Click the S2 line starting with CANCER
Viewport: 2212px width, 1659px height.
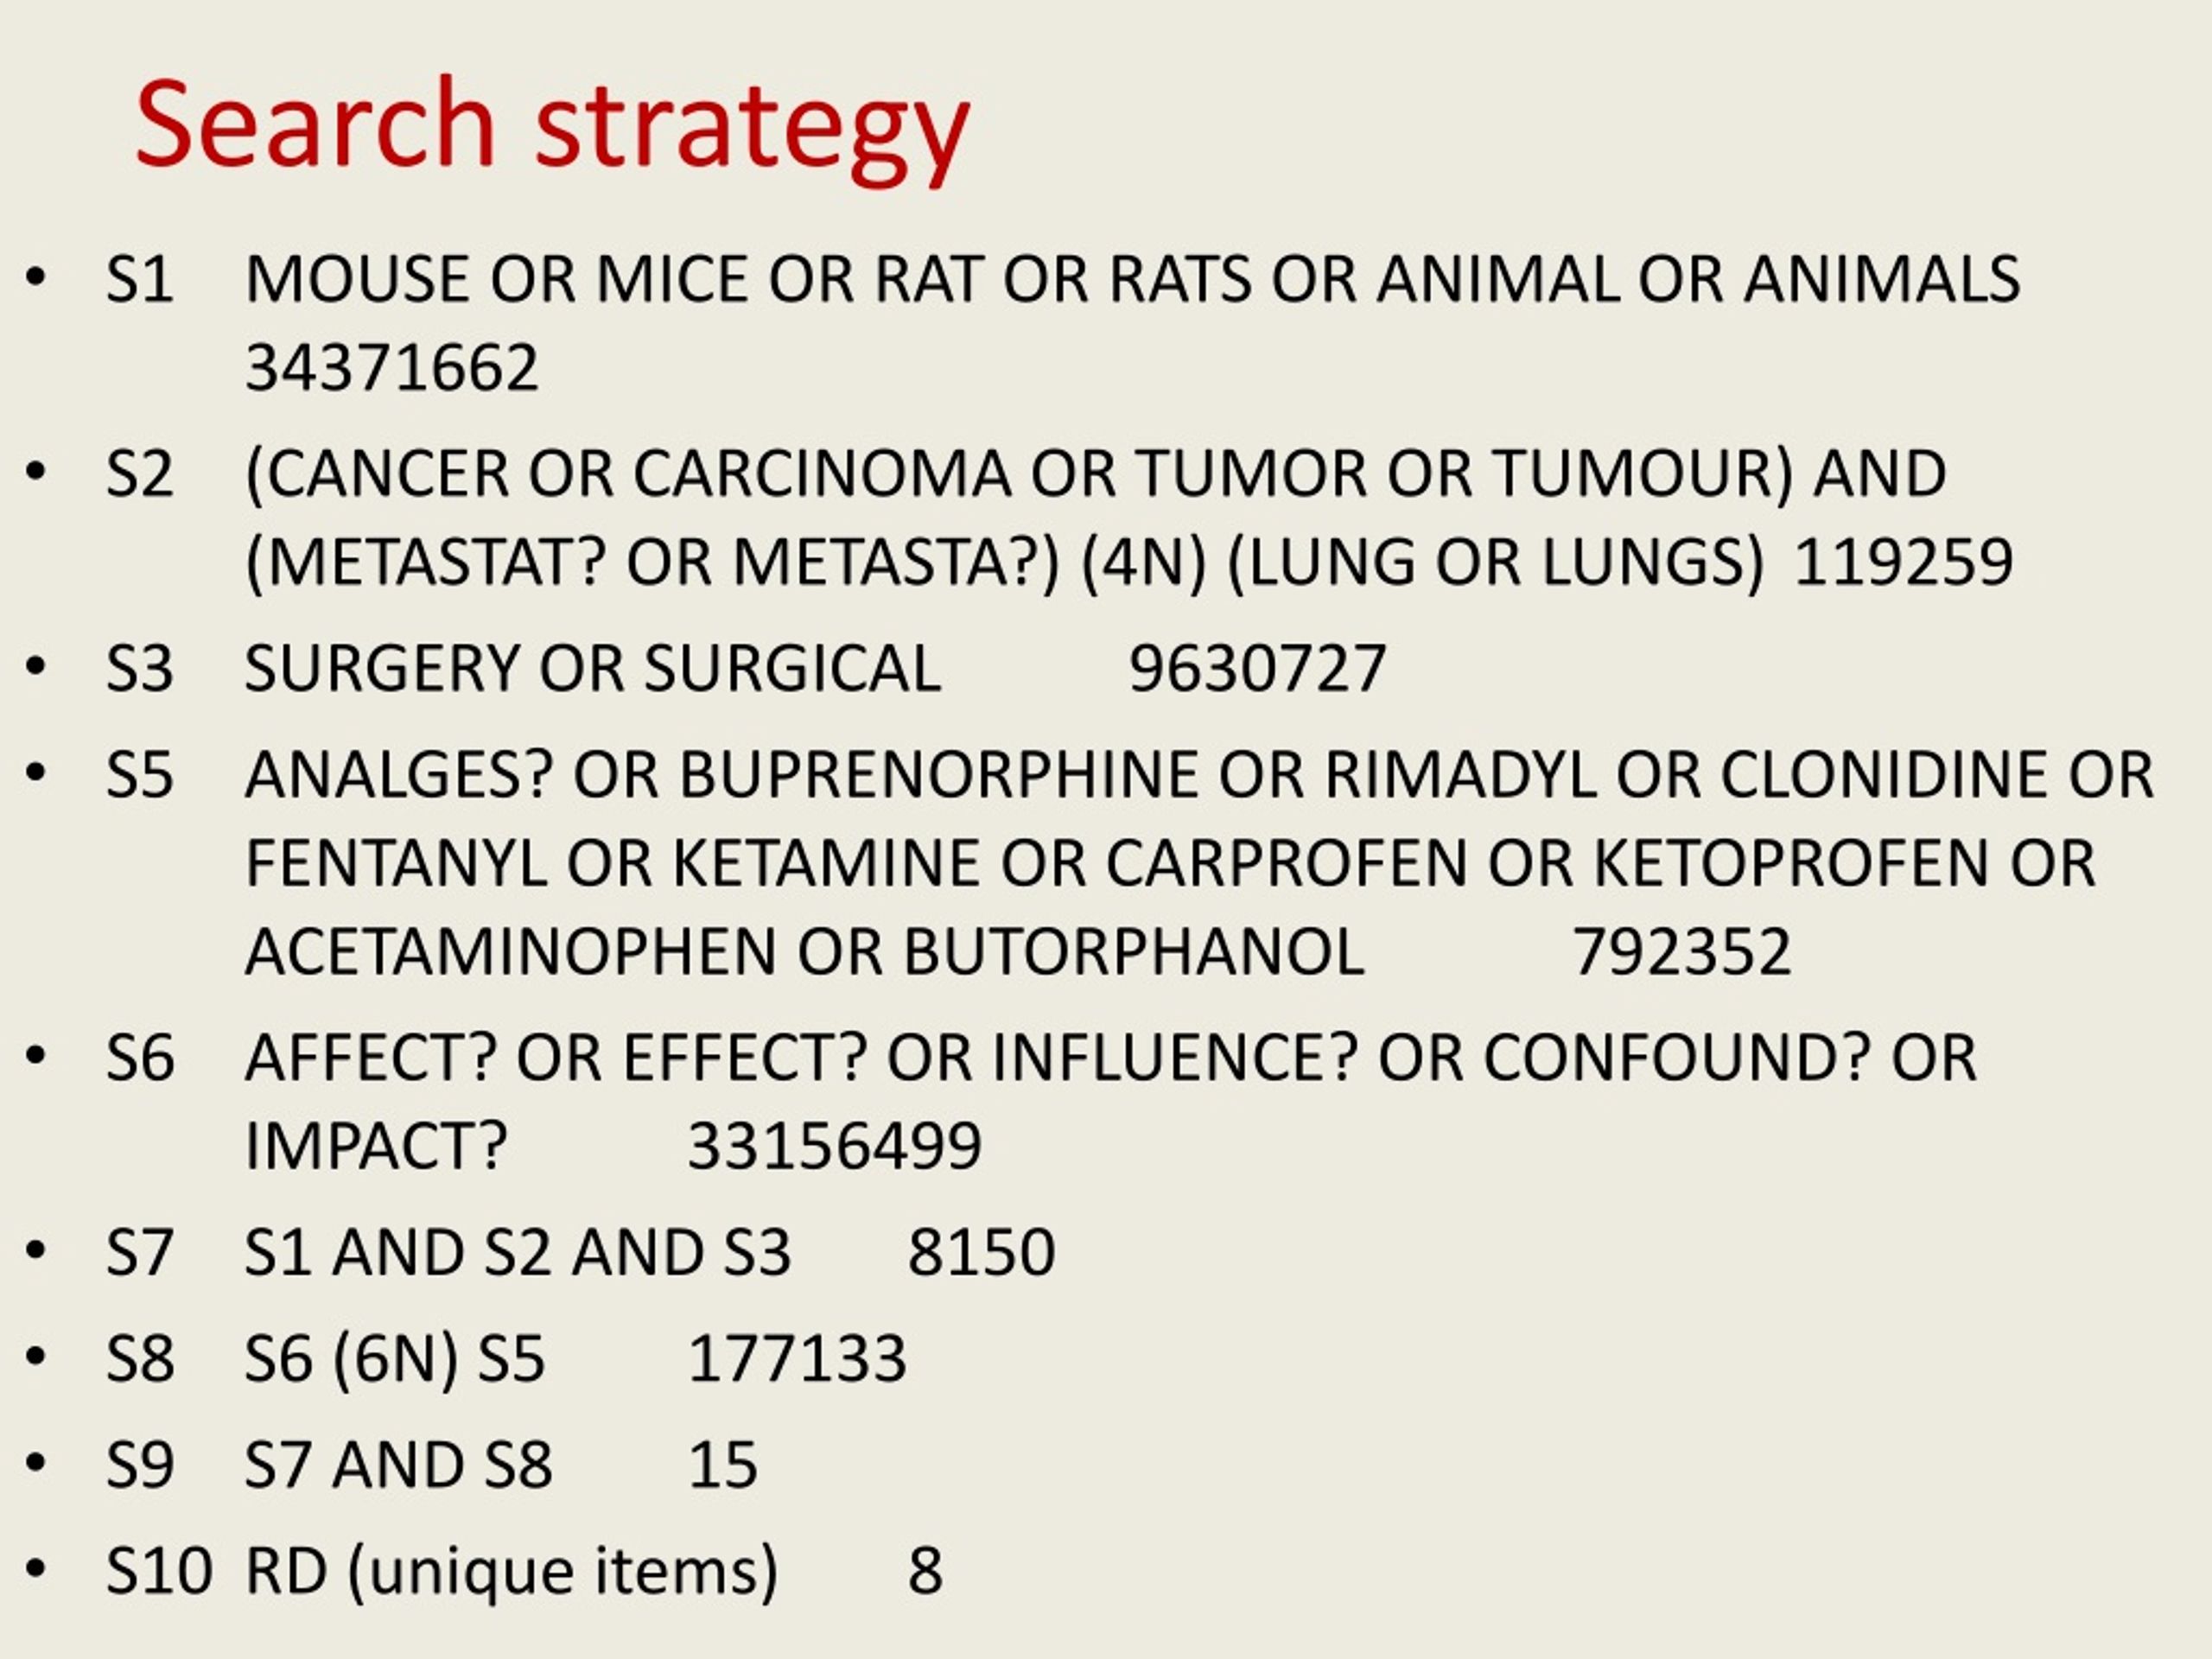pos(1095,474)
